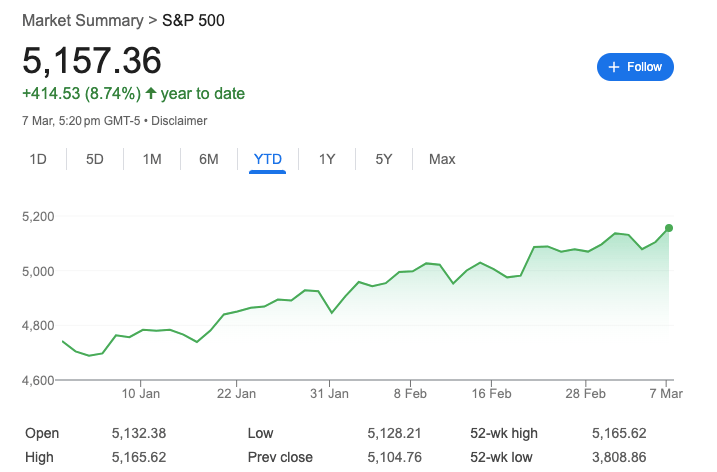The width and height of the screenshot is (717, 472).
Task: Click the green up arrow beside year to date
Action: [151, 93]
